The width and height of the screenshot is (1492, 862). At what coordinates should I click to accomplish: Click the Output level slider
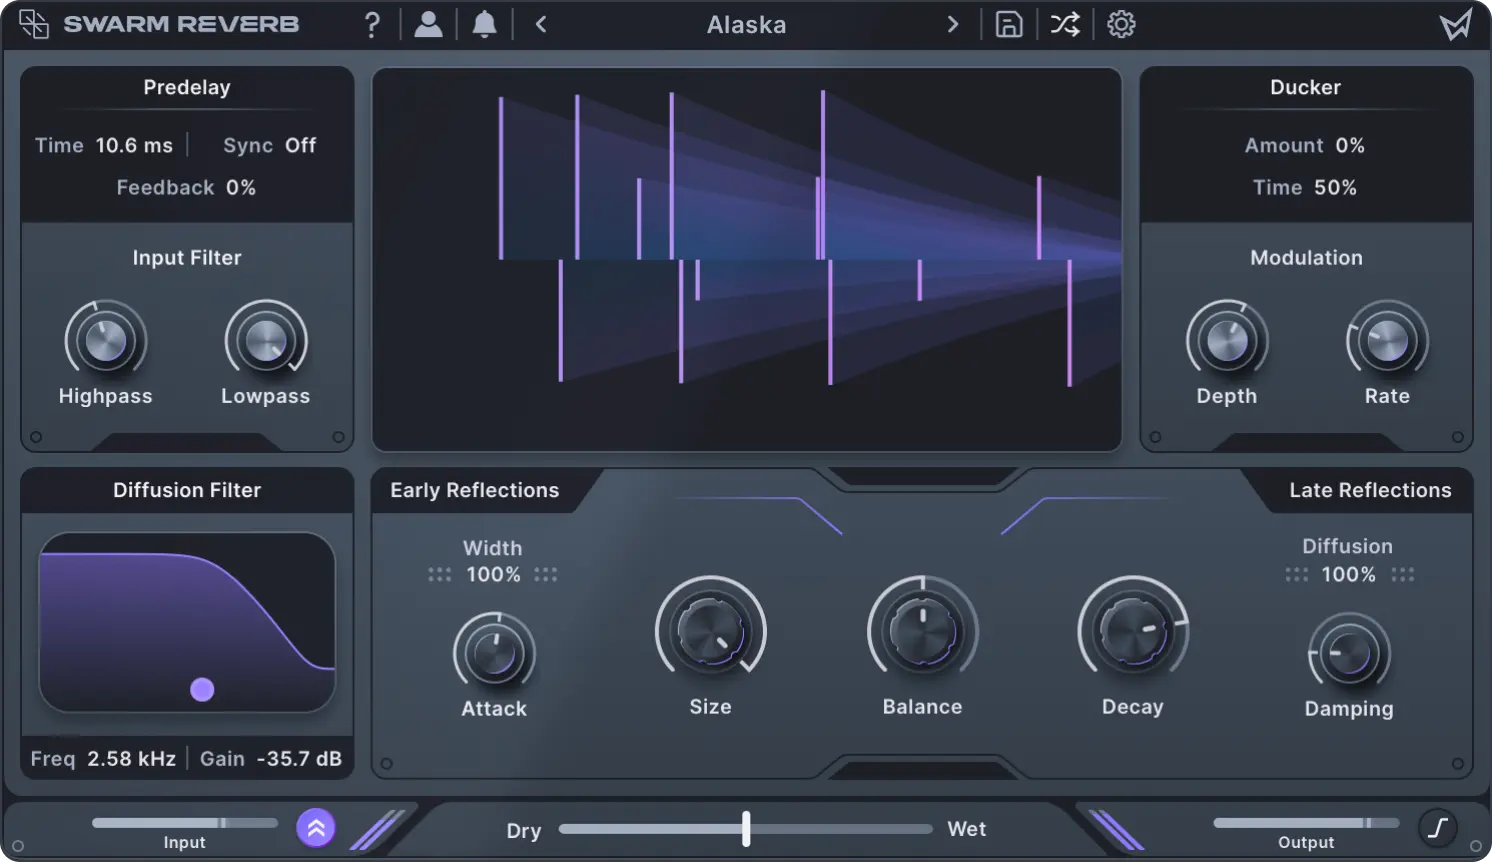[x=1306, y=823]
